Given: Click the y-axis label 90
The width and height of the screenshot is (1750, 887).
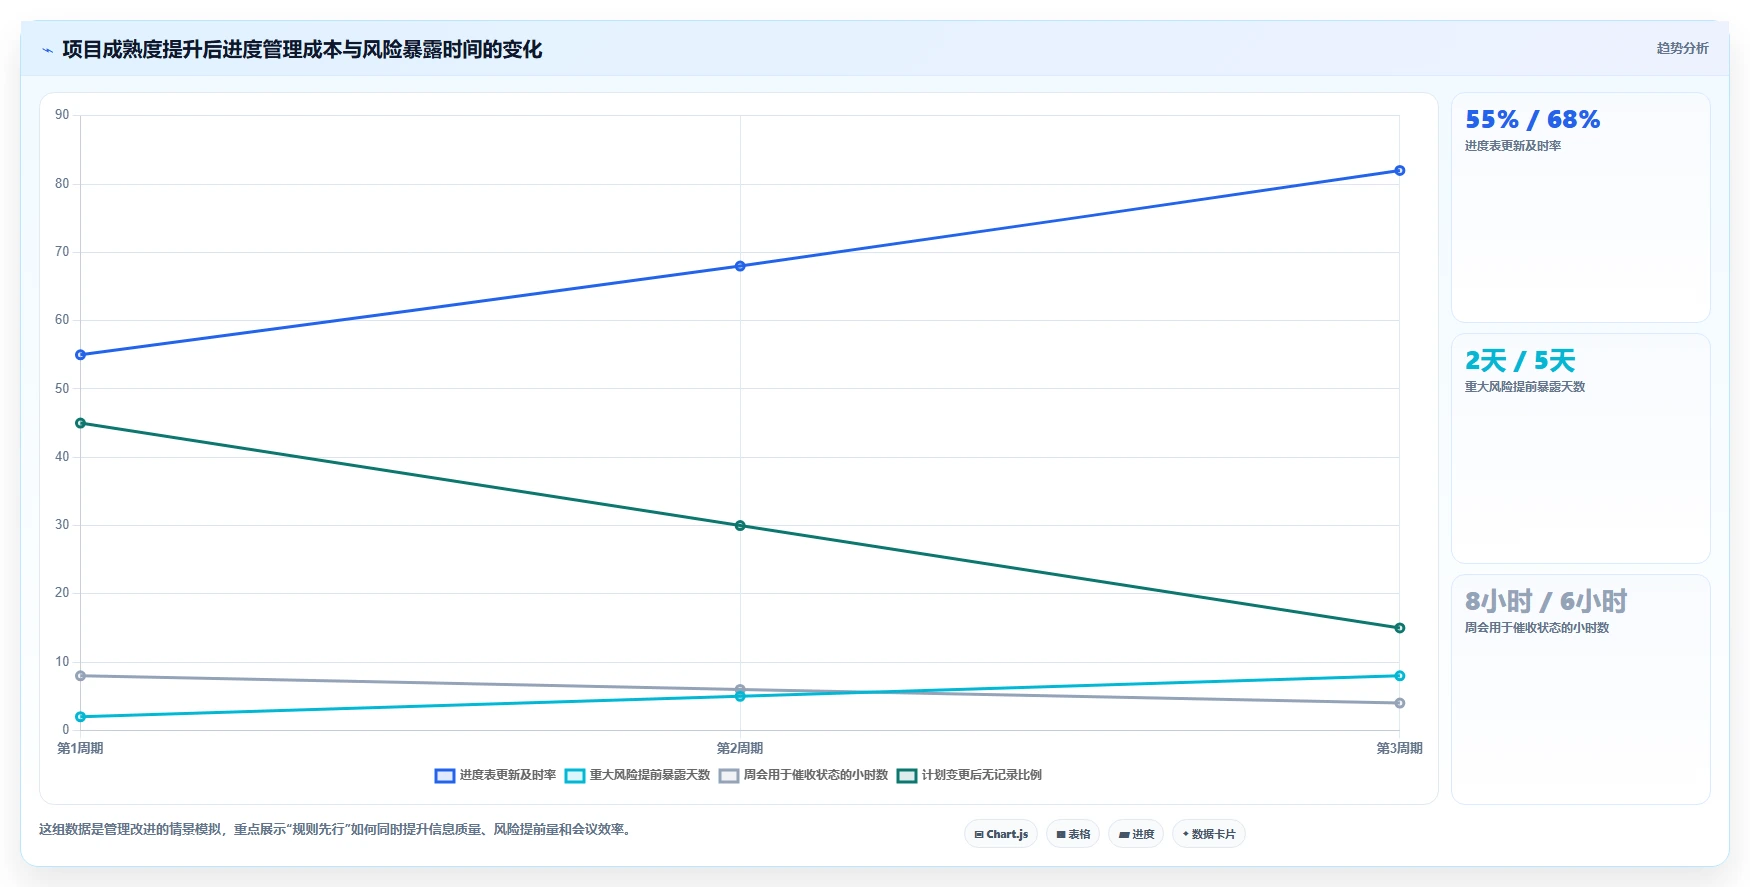Looking at the screenshot, I should coord(62,115).
